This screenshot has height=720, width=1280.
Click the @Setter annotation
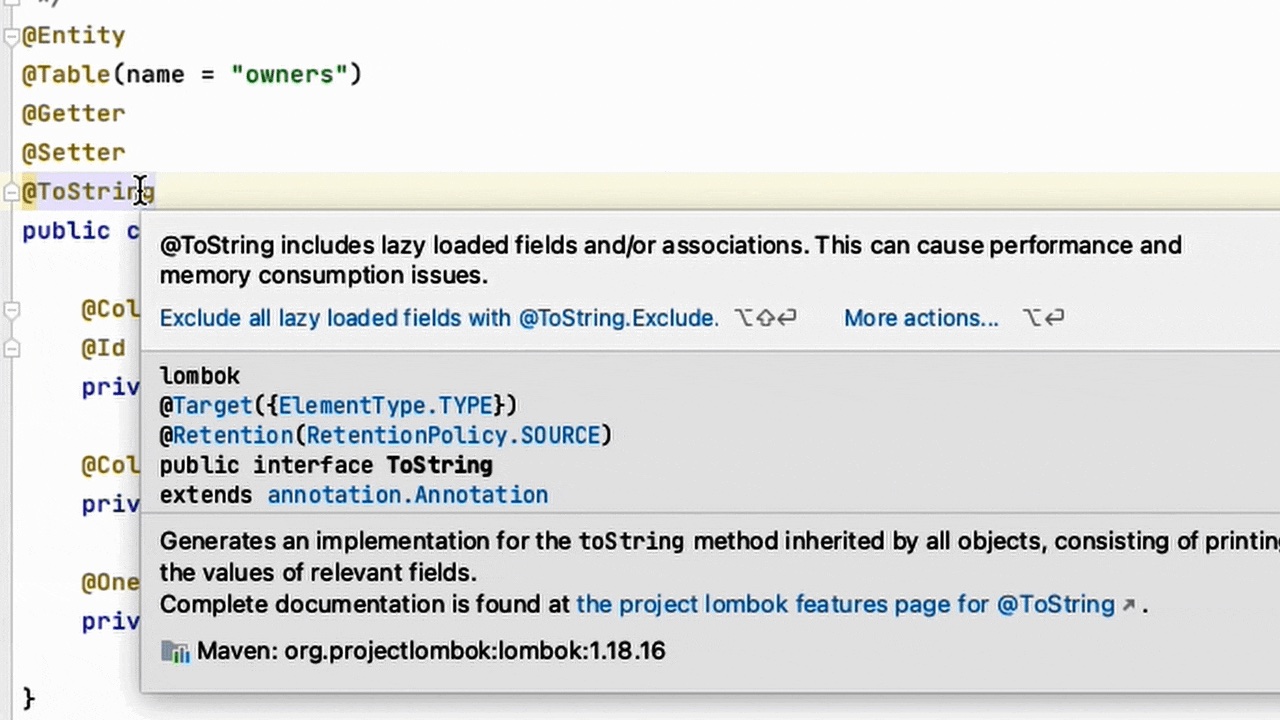pos(74,153)
